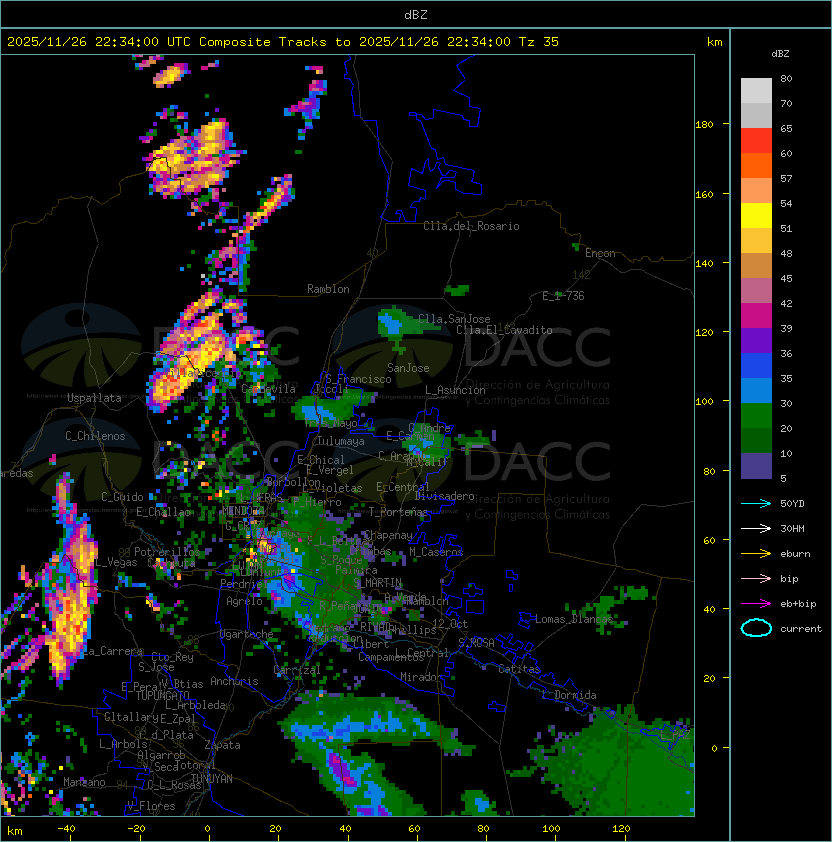The image size is (832, 842).
Task: Click the 'Encon' place label
Action: 600,253
